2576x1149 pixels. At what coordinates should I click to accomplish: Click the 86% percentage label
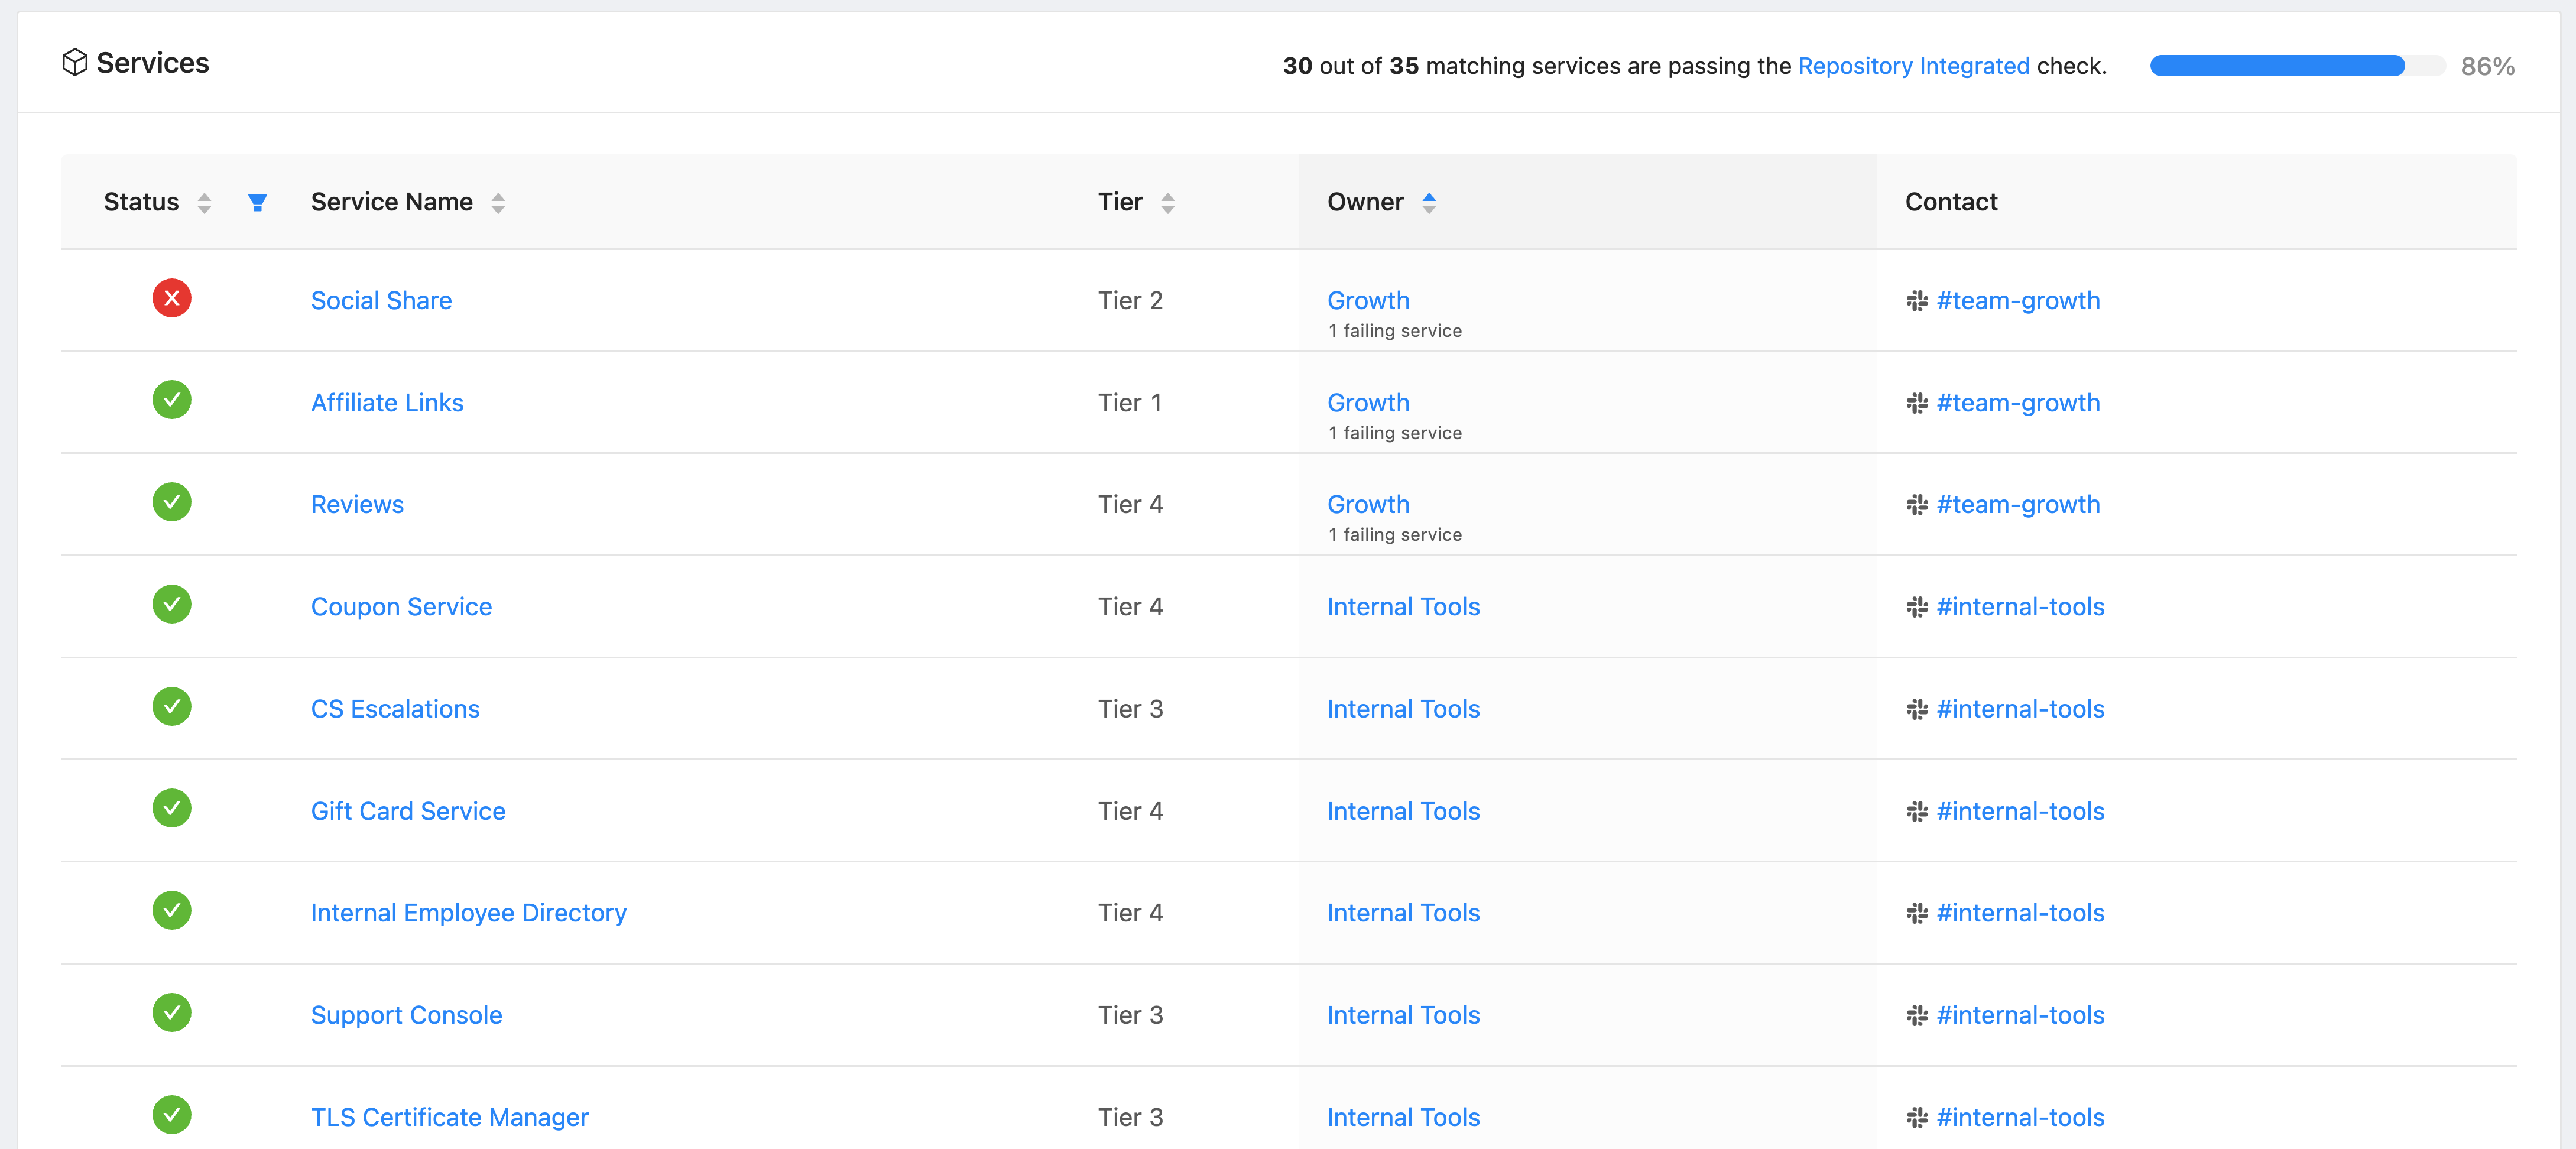[x=2487, y=66]
